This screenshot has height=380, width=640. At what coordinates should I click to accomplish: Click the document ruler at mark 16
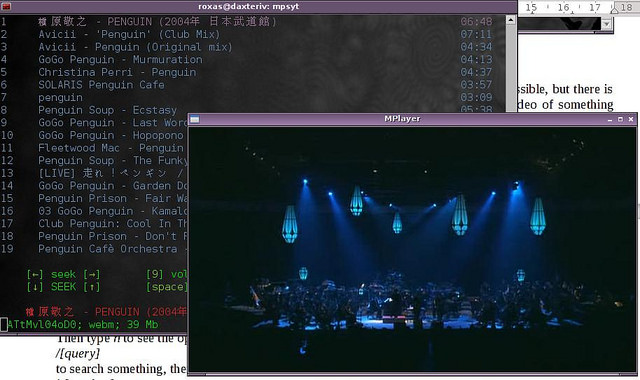[563, 7]
